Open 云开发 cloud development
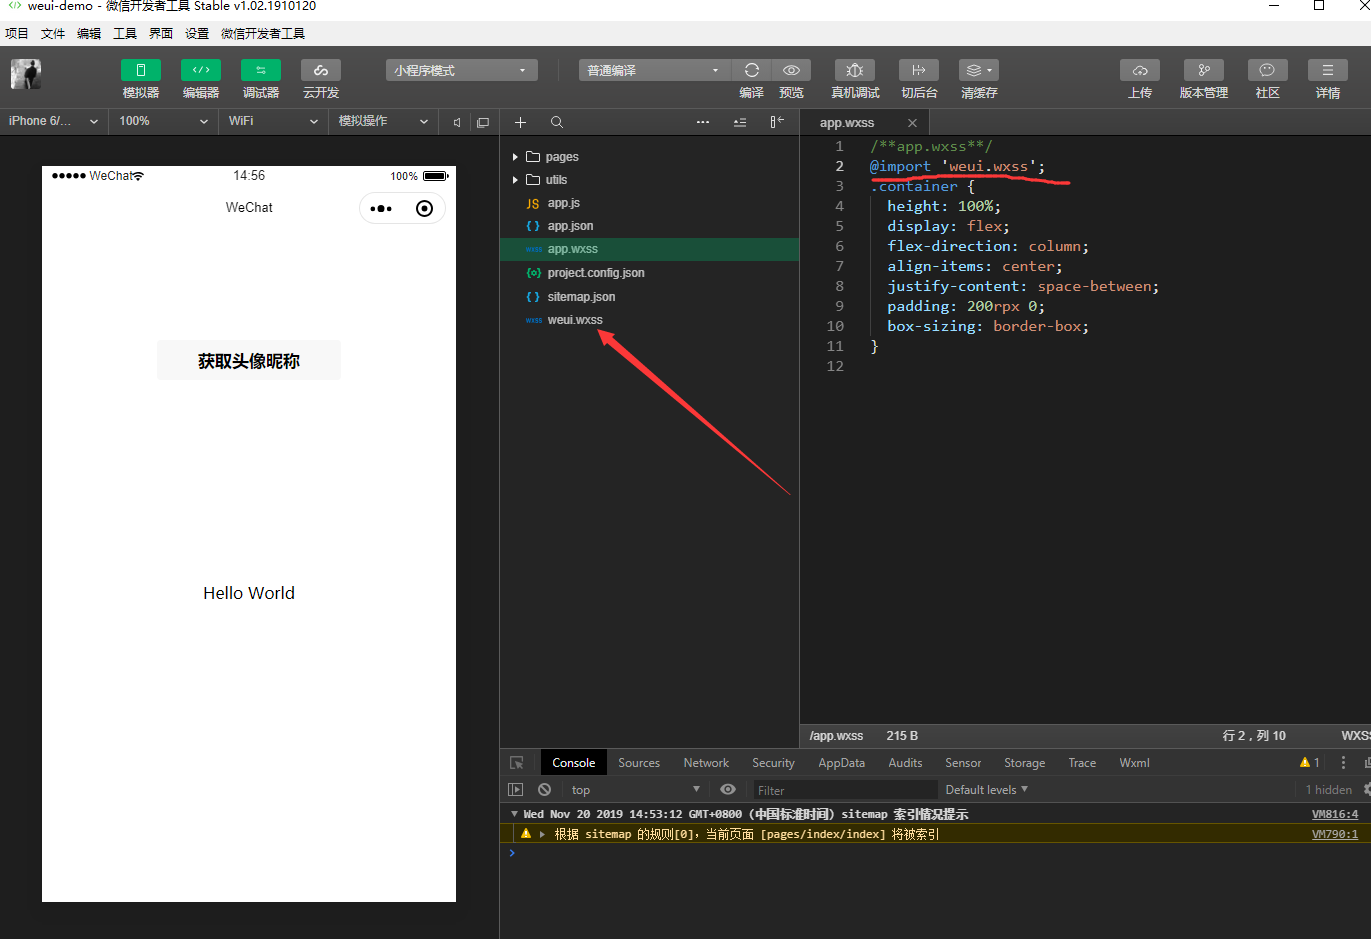Screen dimensions: 1371x939 [321, 70]
